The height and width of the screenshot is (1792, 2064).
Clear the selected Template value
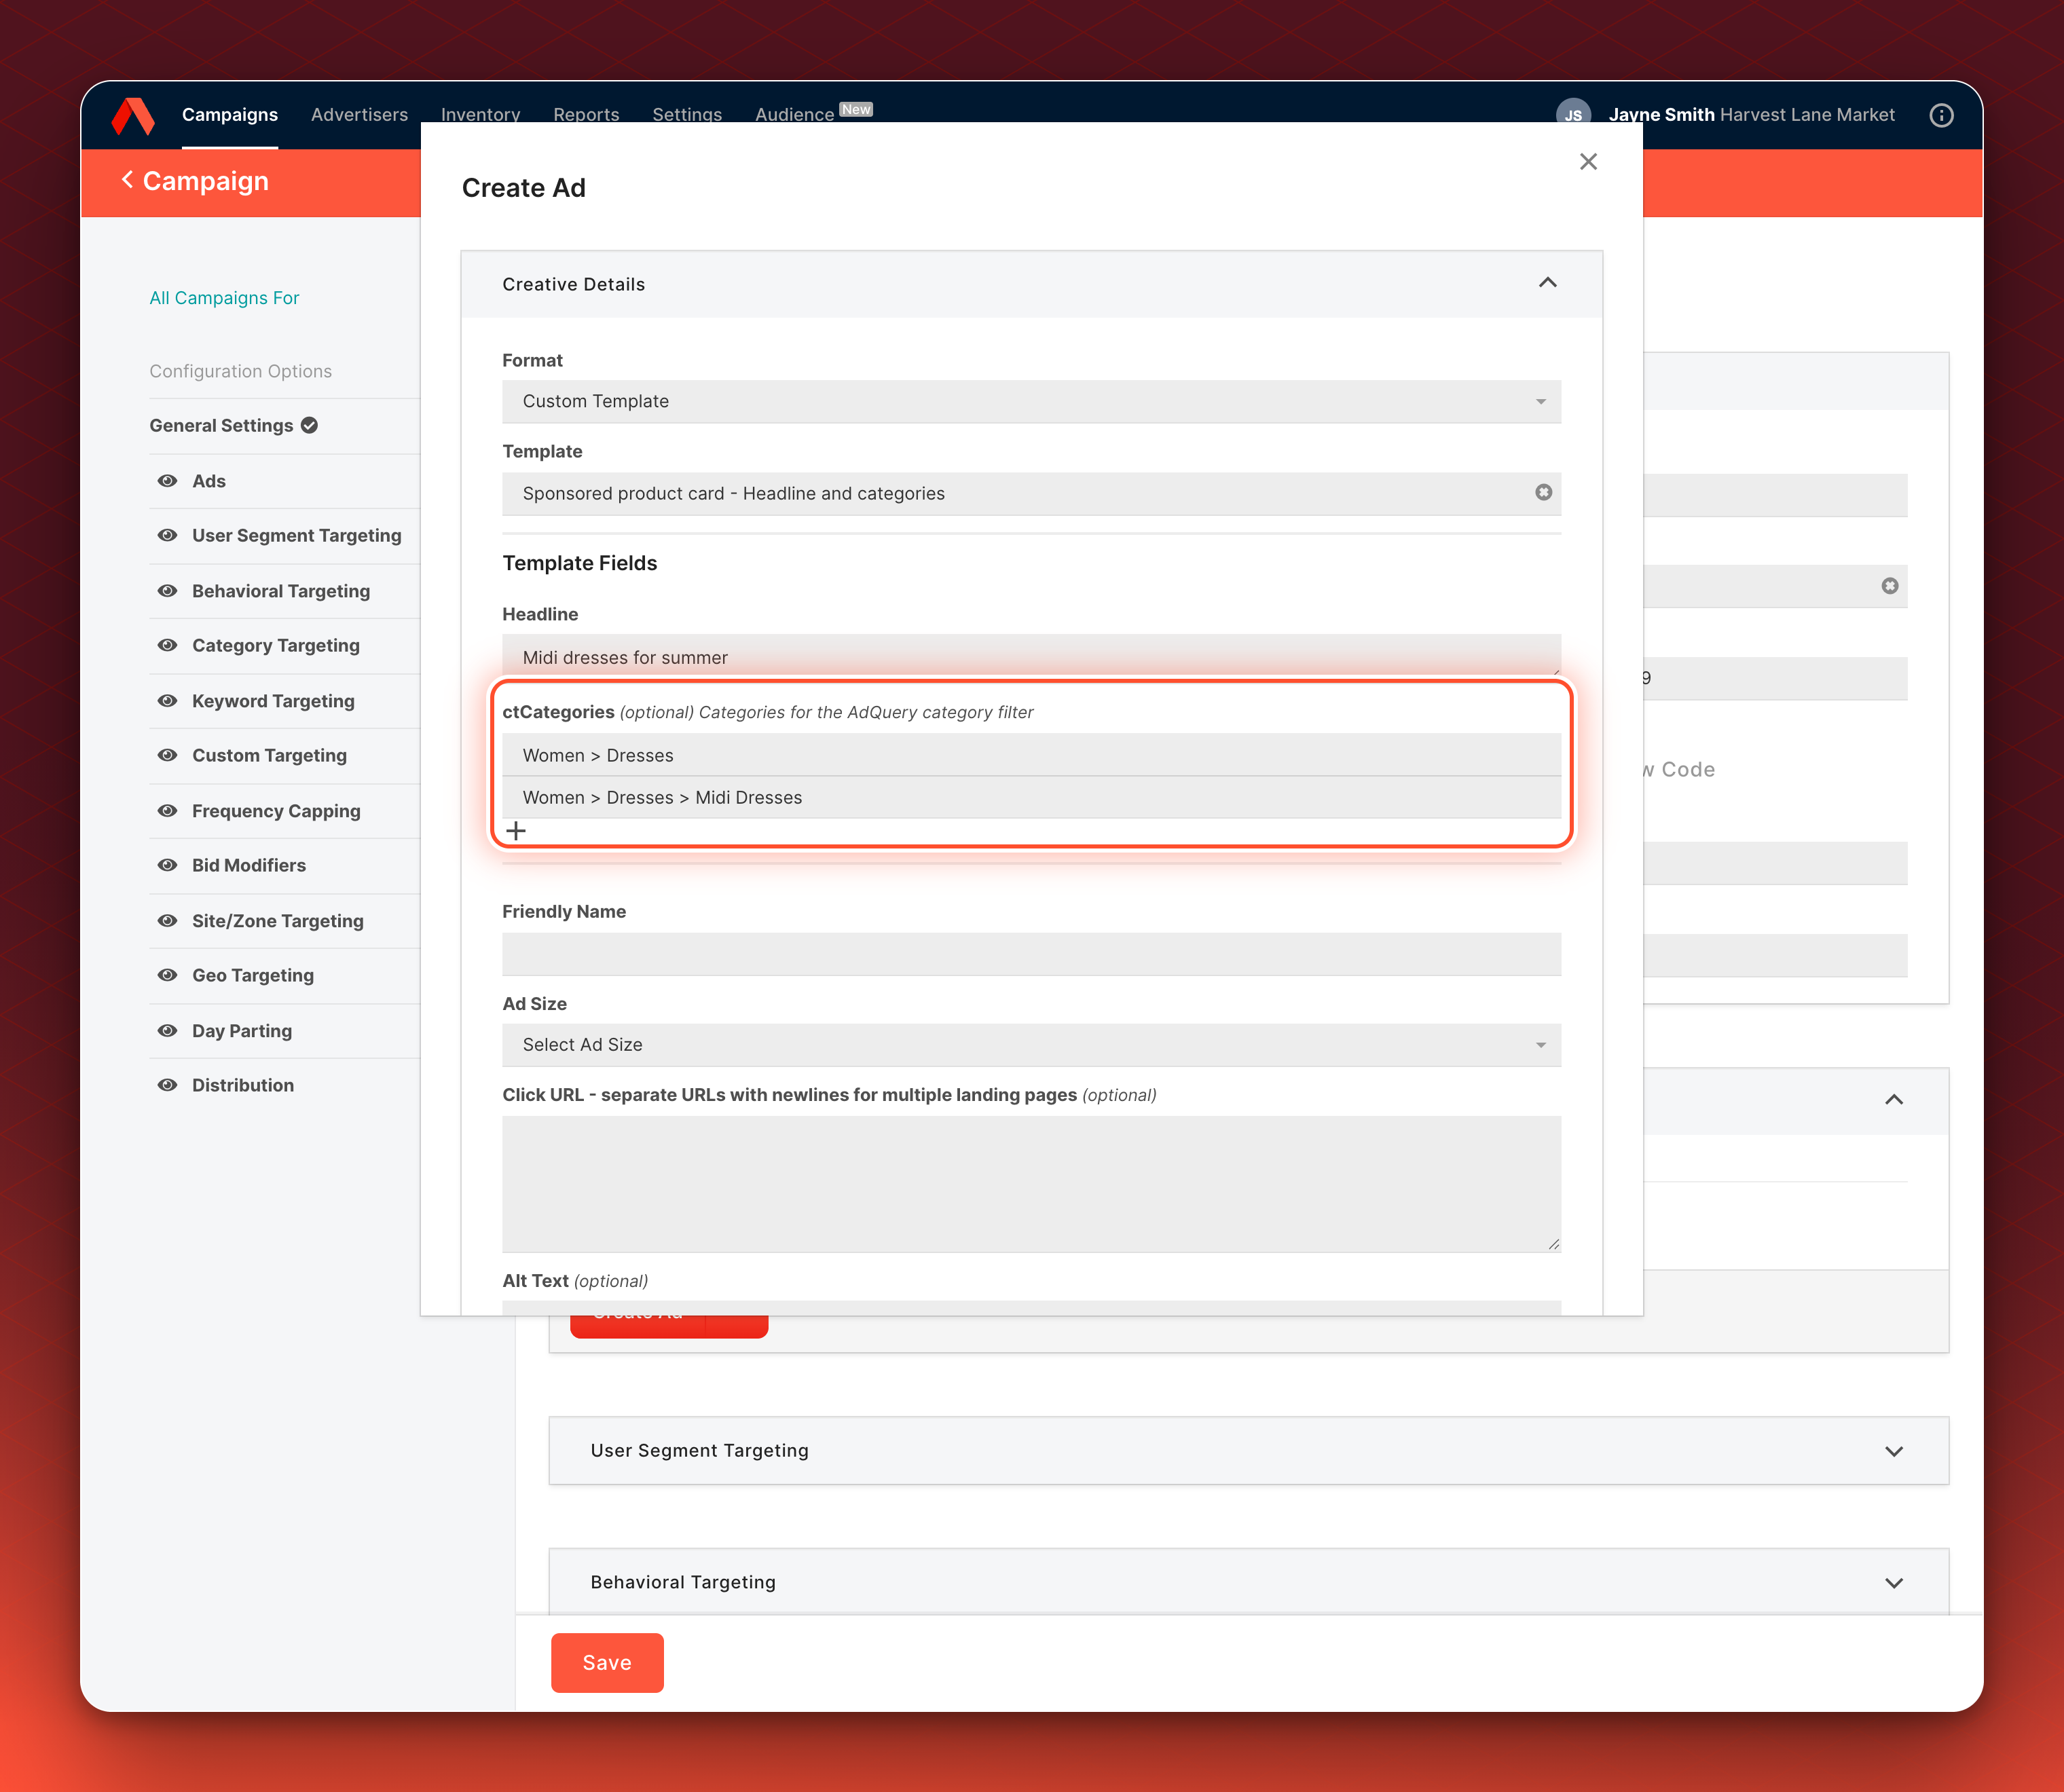(1543, 492)
